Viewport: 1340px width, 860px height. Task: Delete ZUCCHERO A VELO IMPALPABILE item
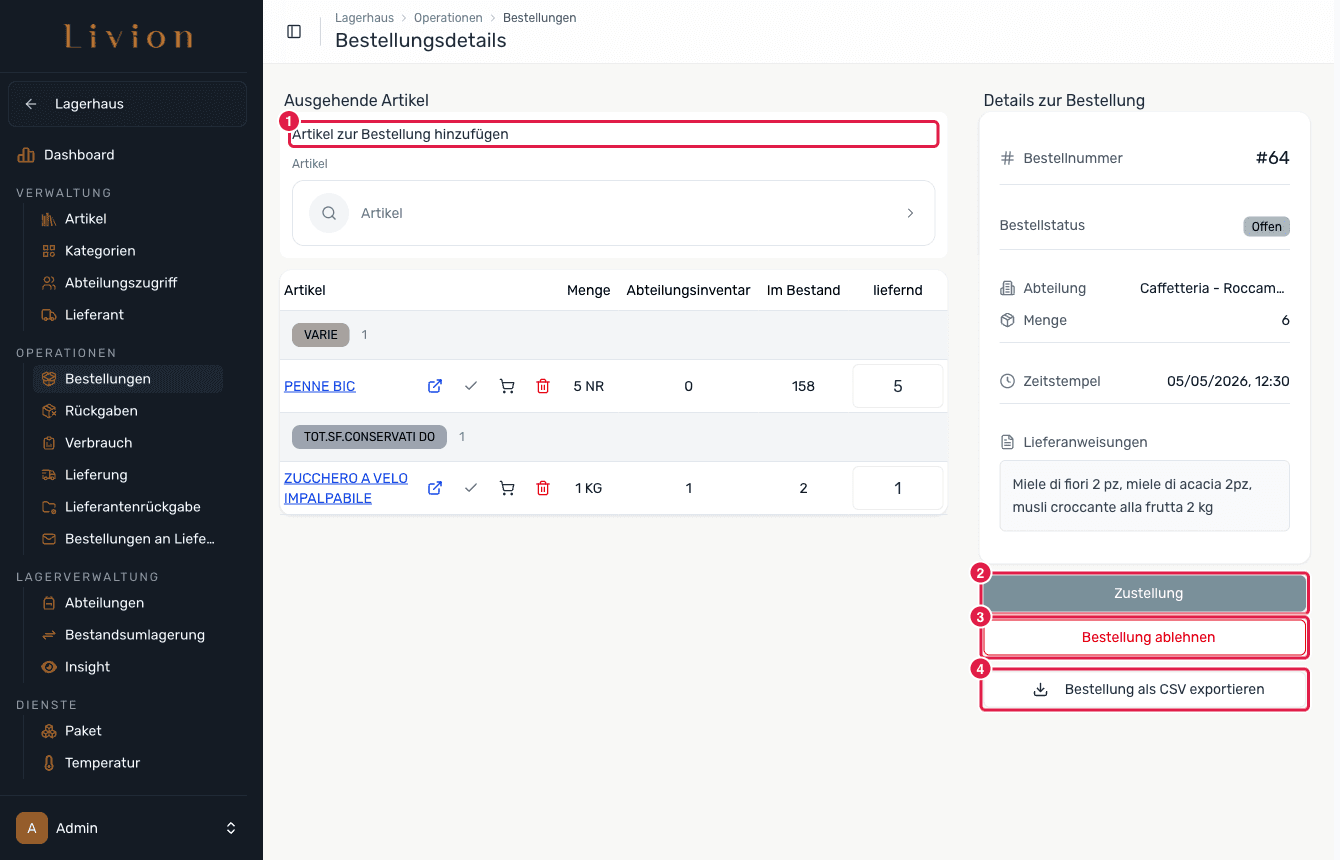[x=543, y=488]
